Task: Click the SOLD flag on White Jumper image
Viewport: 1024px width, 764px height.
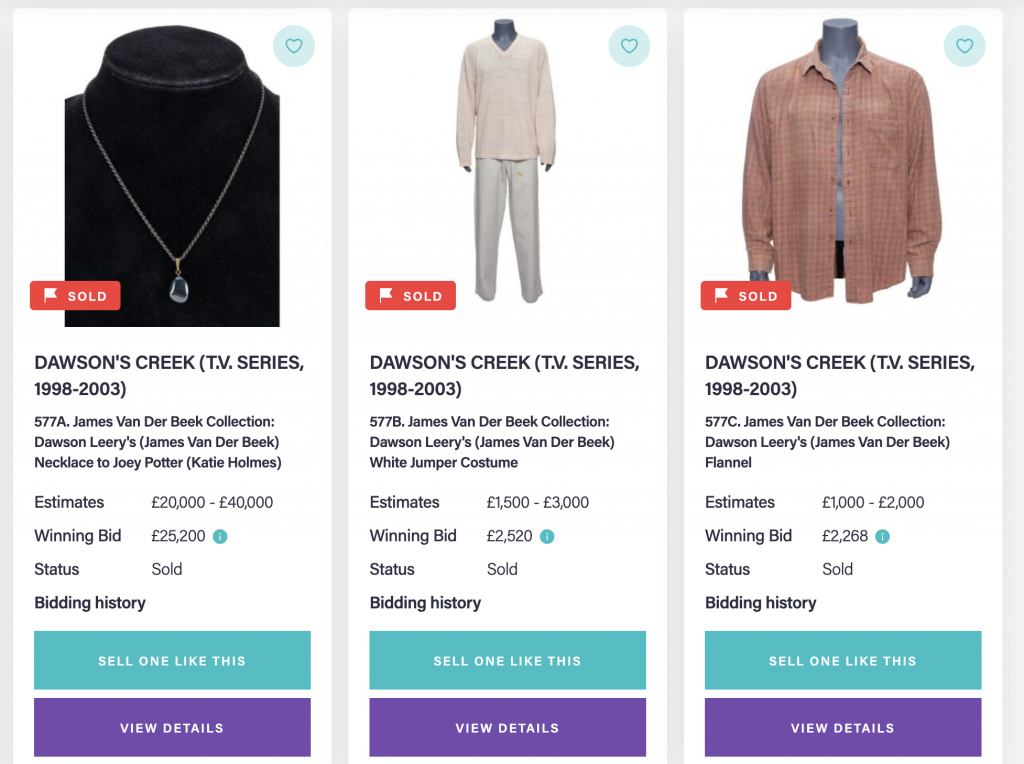Action: point(411,296)
